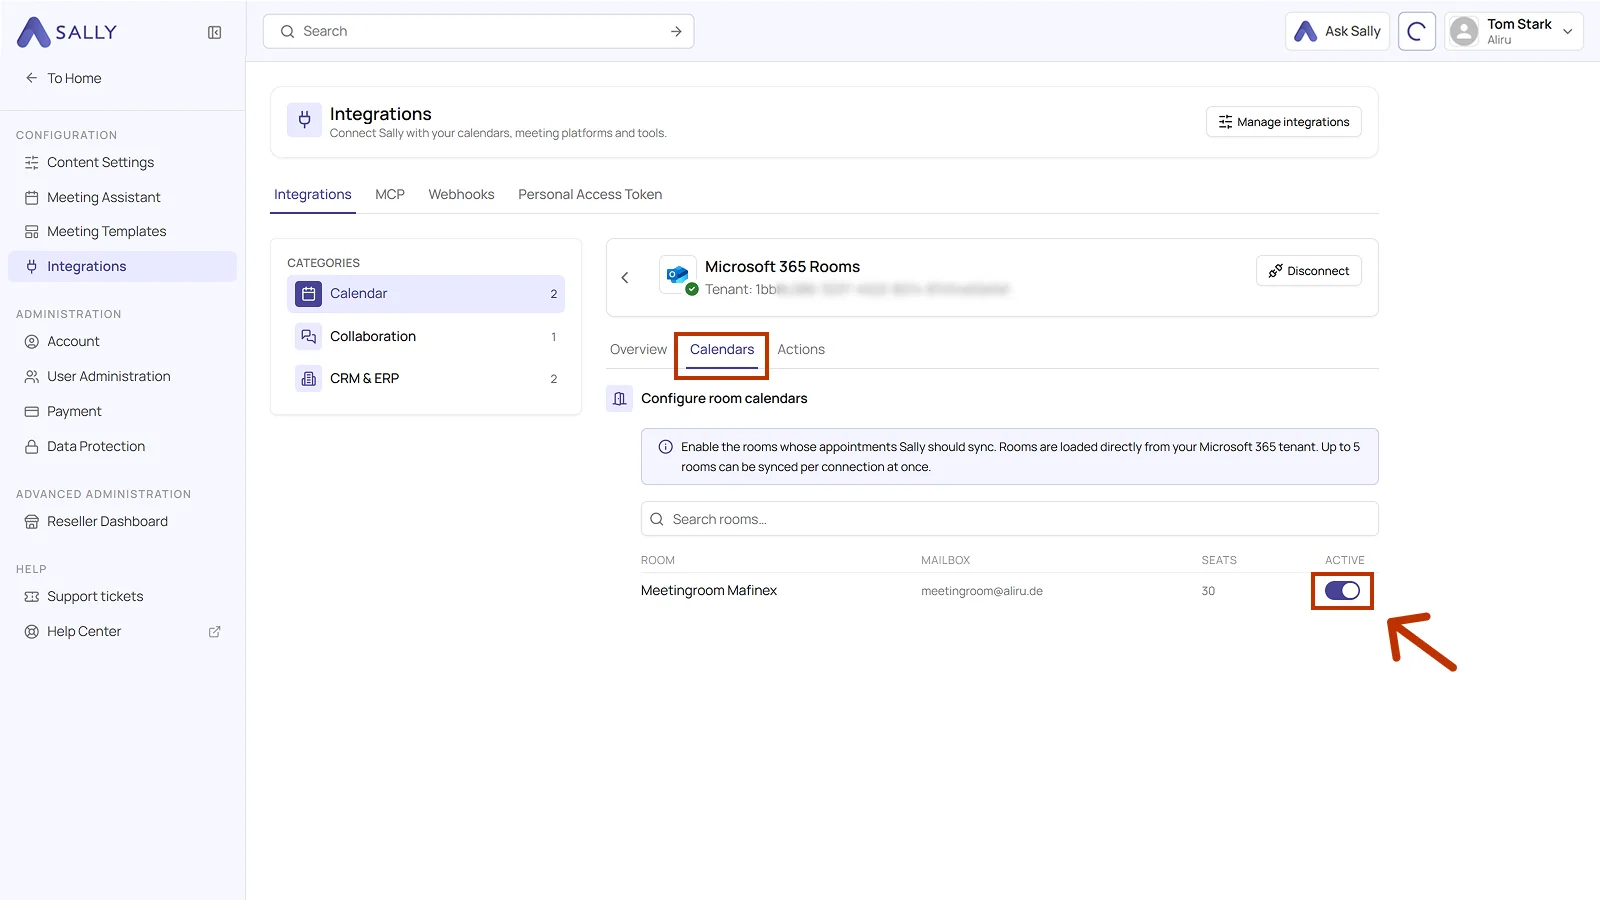The image size is (1600, 900).
Task: Collapse the sidebar with the panel icon
Action: click(x=214, y=32)
